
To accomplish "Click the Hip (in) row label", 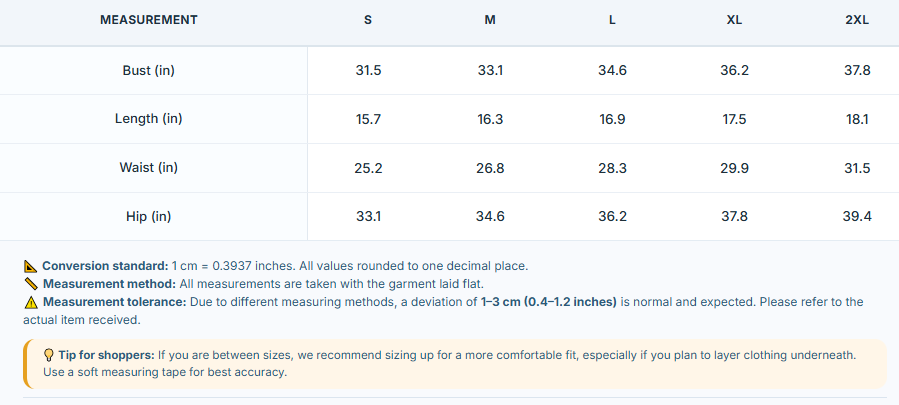I will coord(148,217).
